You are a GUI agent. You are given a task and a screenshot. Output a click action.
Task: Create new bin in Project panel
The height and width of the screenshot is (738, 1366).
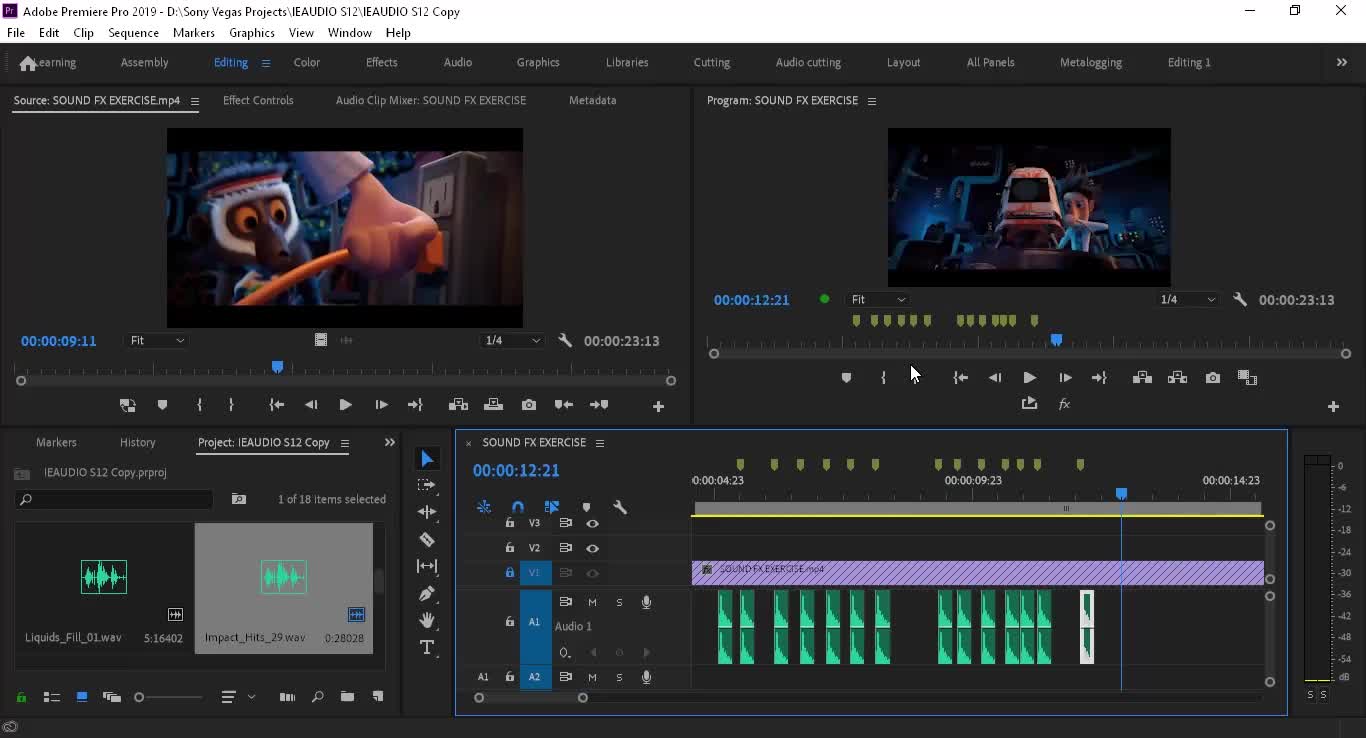pos(347,697)
